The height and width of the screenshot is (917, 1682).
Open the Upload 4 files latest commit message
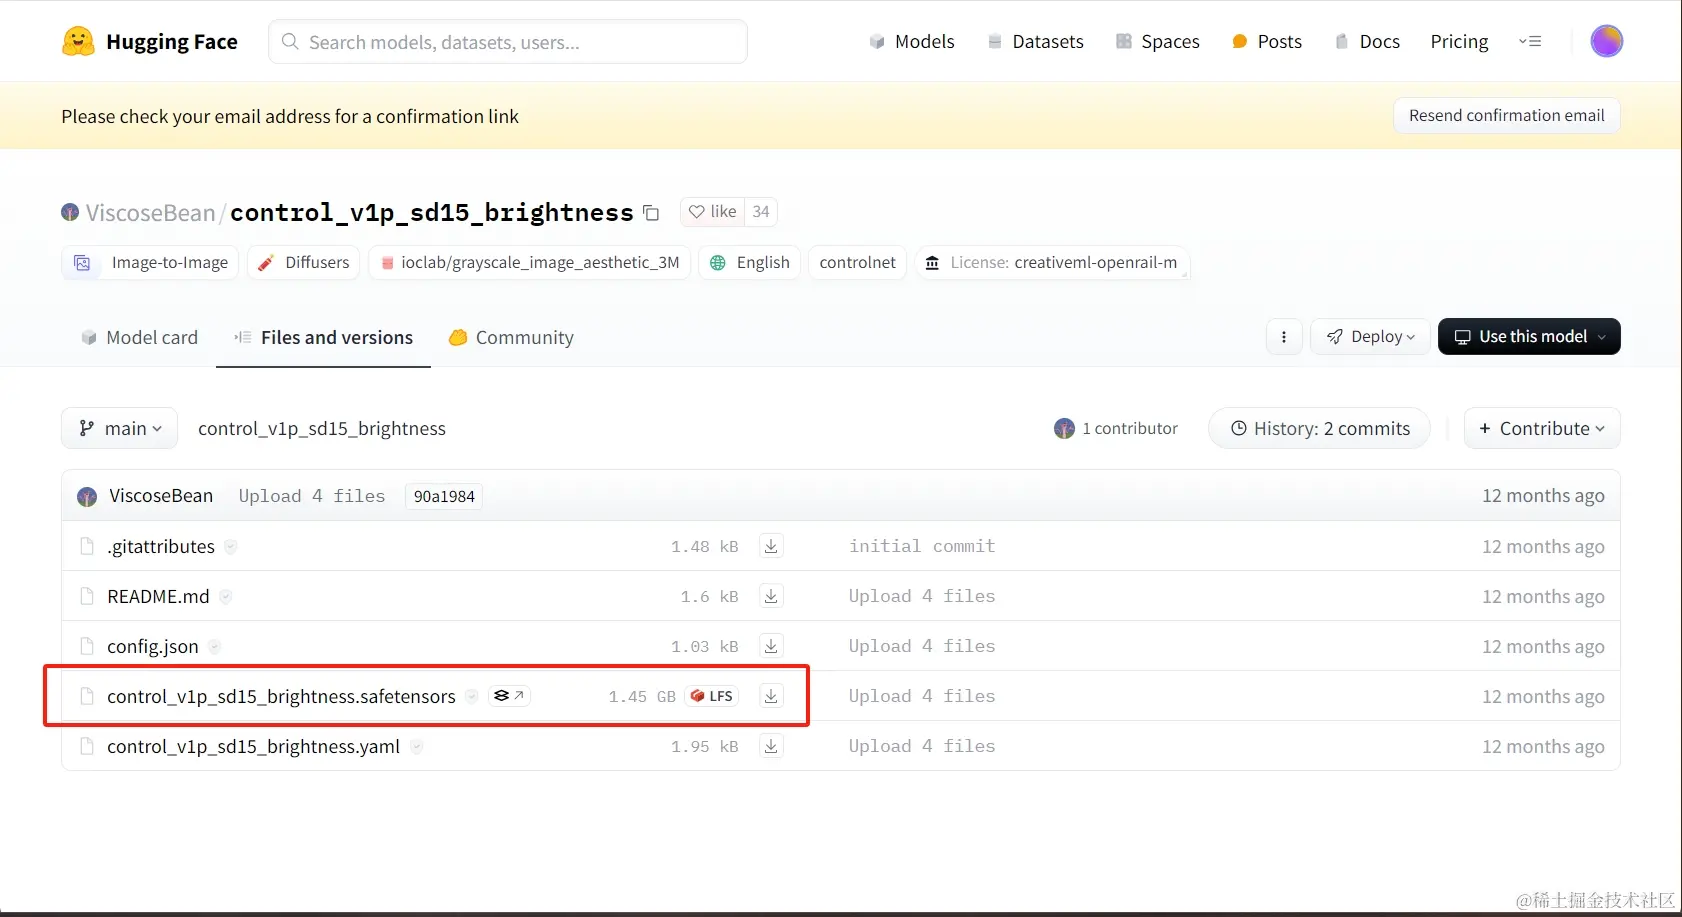pos(312,496)
